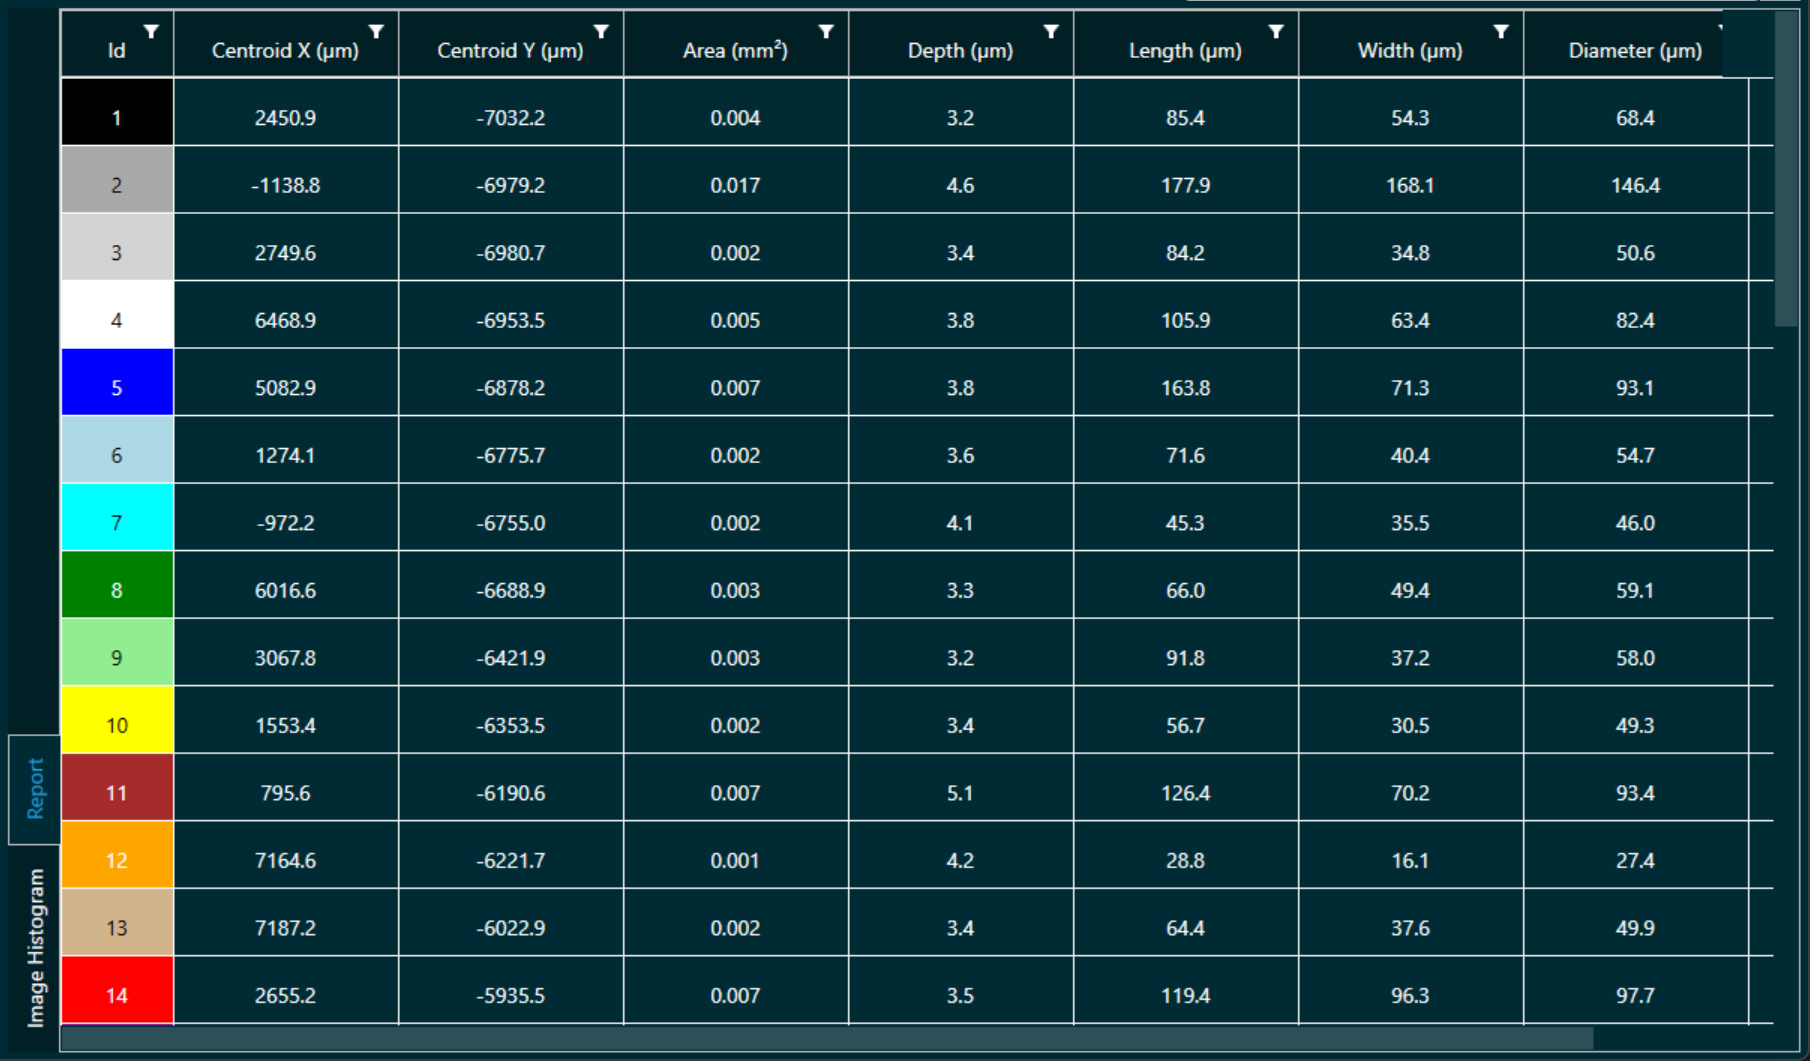Select the Centroid X cell showing 7164.6
This screenshot has width=1810, height=1061.
coord(285,860)
